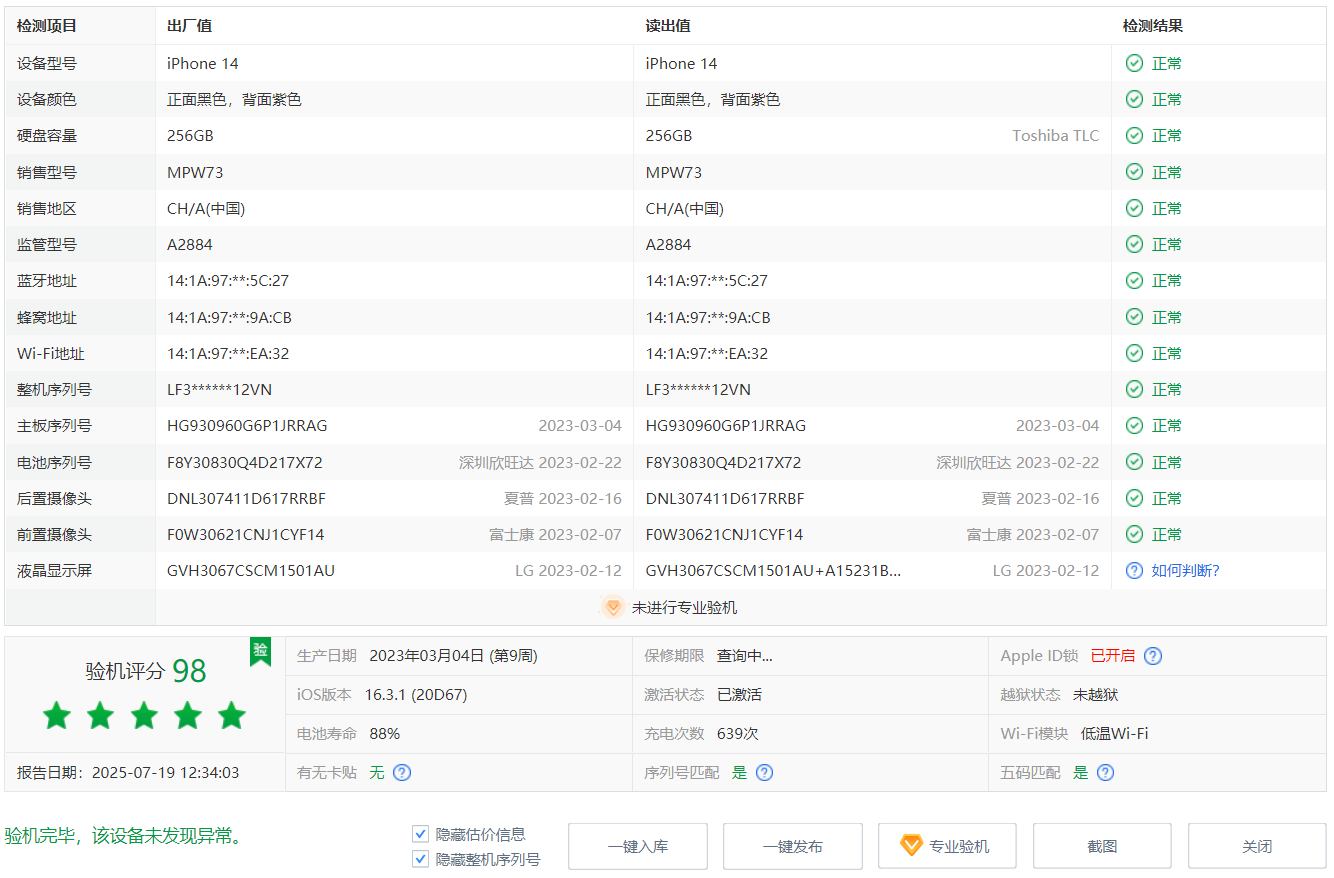Open help icon next to 五码匹配

point(1105,772)
